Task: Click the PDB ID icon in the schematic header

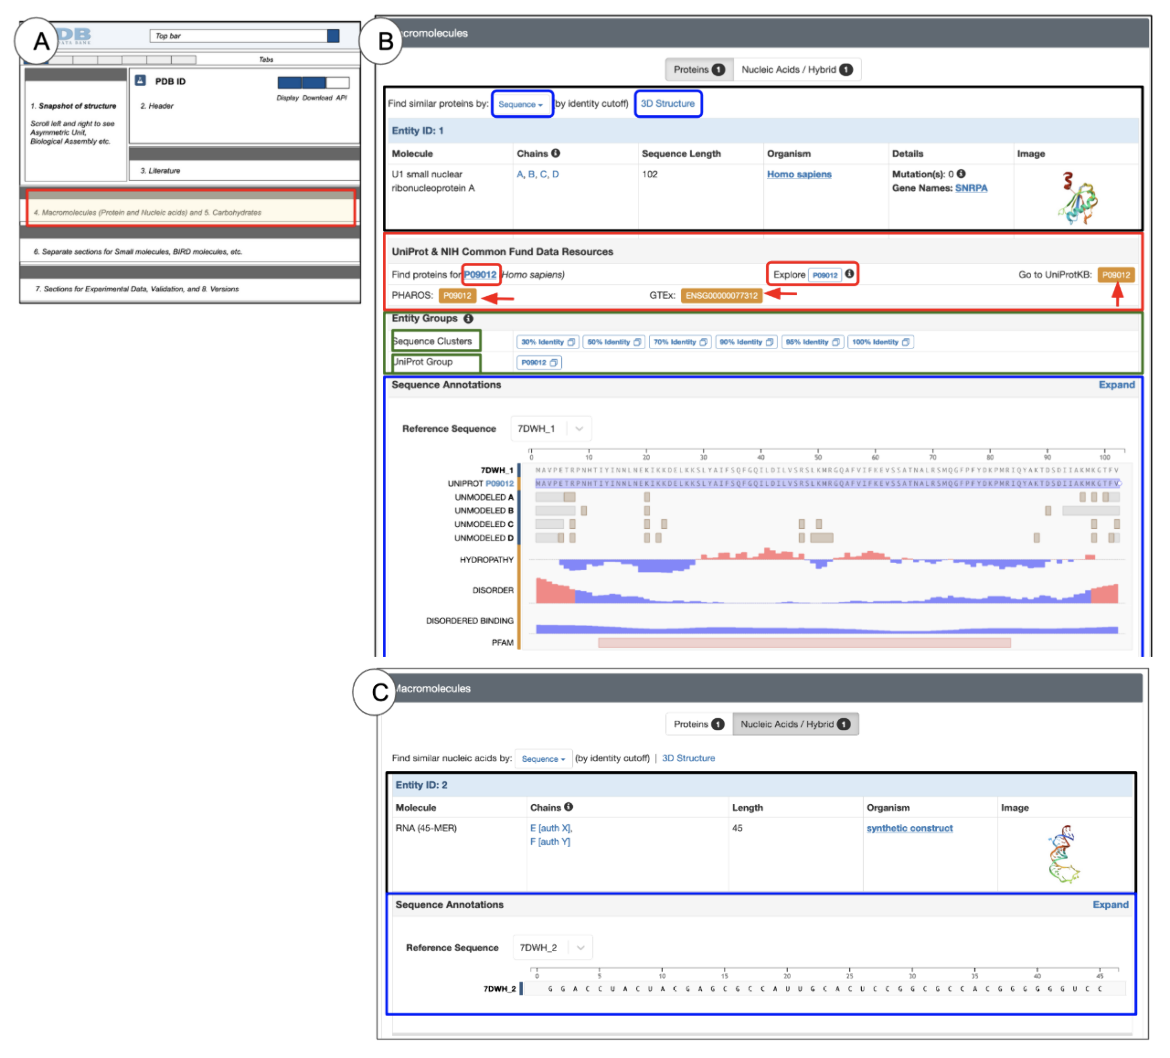Action: pos(141,81)
